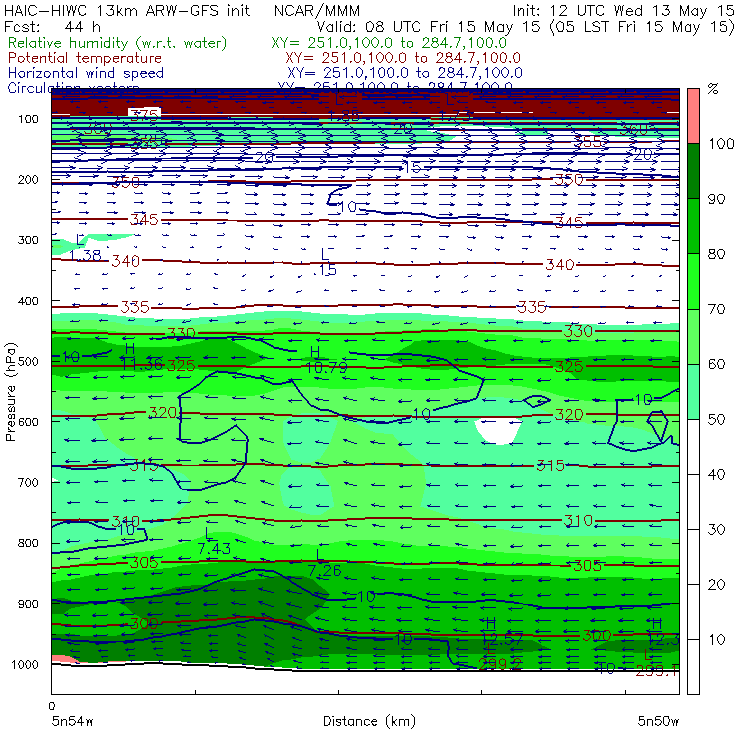Click the 60 label on the color bar

point(716,364)
